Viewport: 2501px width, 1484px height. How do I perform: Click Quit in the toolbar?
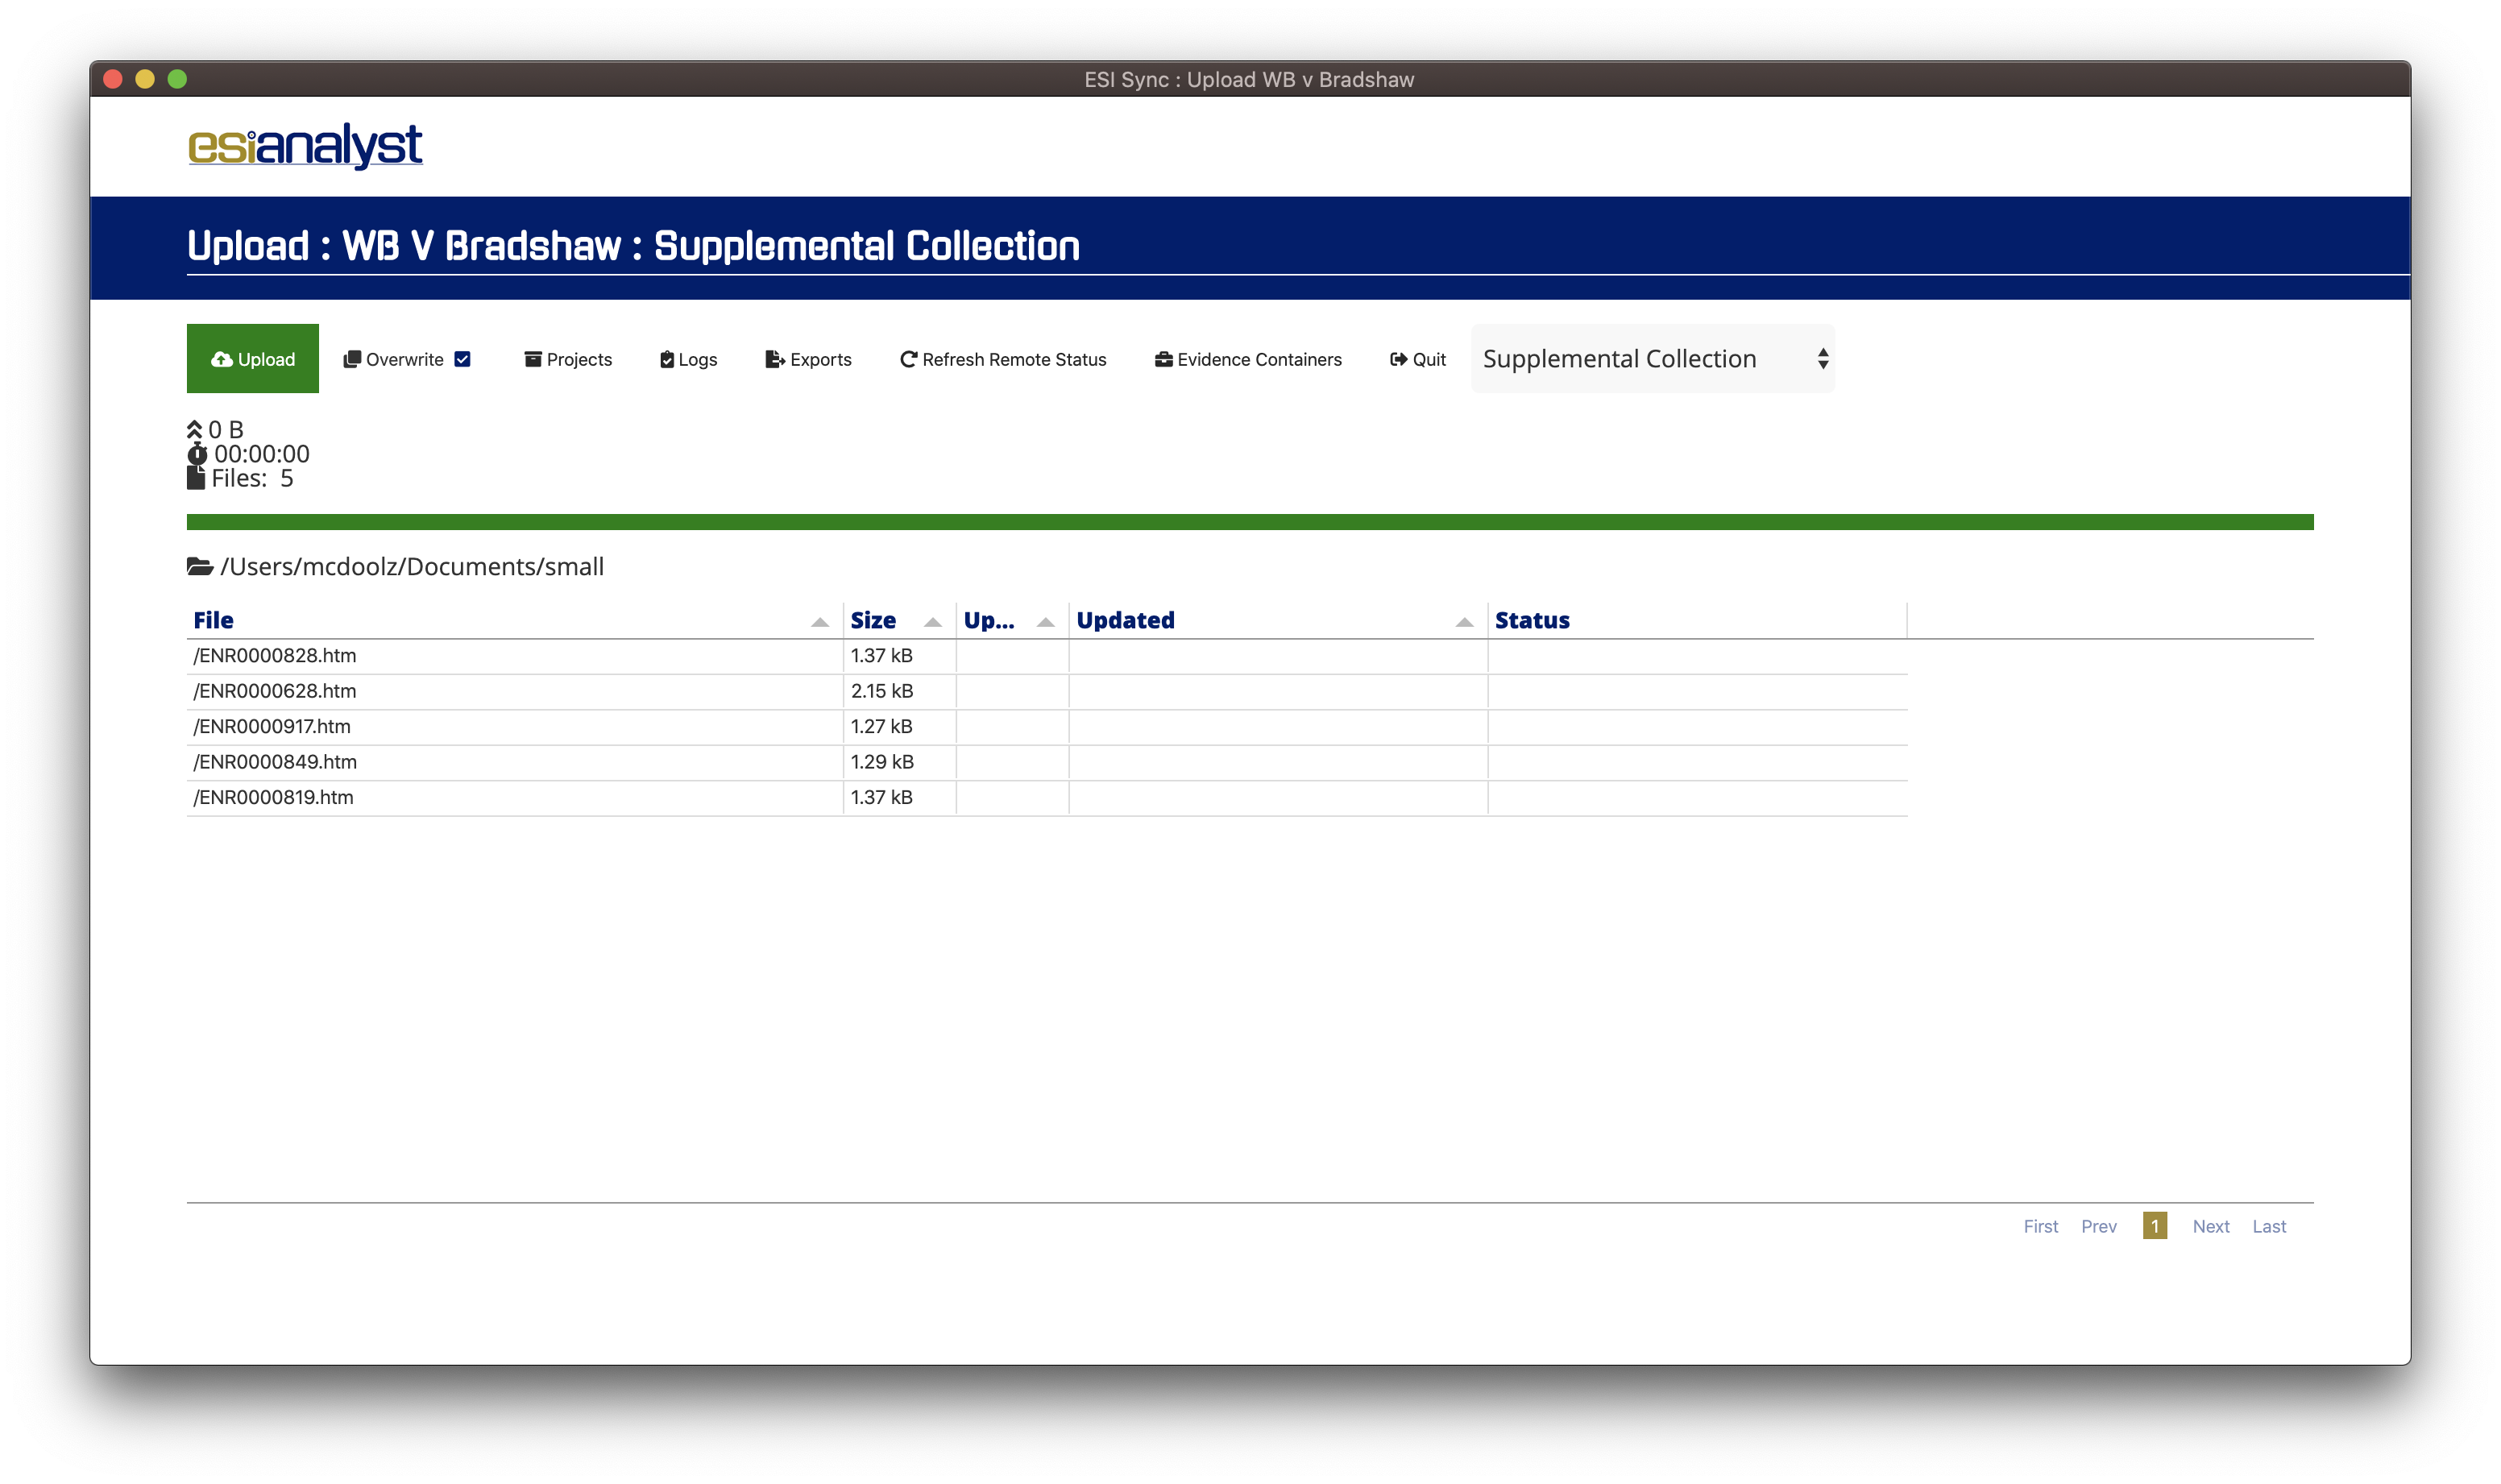click(1418, 359)
